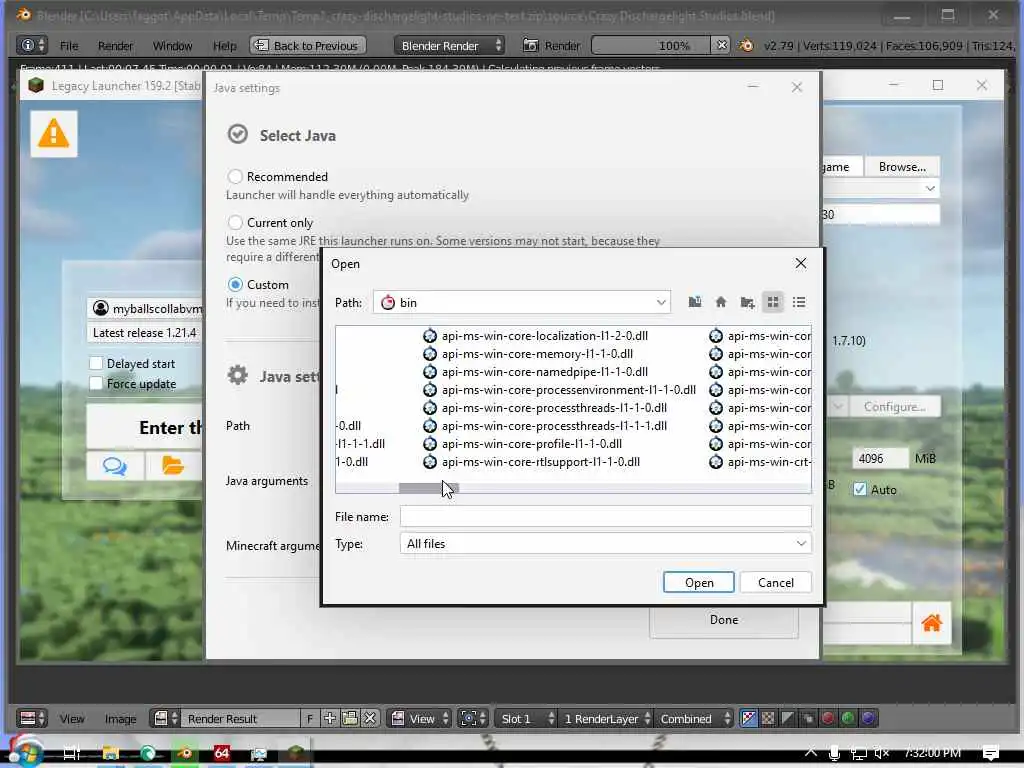The image size is (1024, 768).
Task: Open the View menu in image editor
Action: pos(72,719)
